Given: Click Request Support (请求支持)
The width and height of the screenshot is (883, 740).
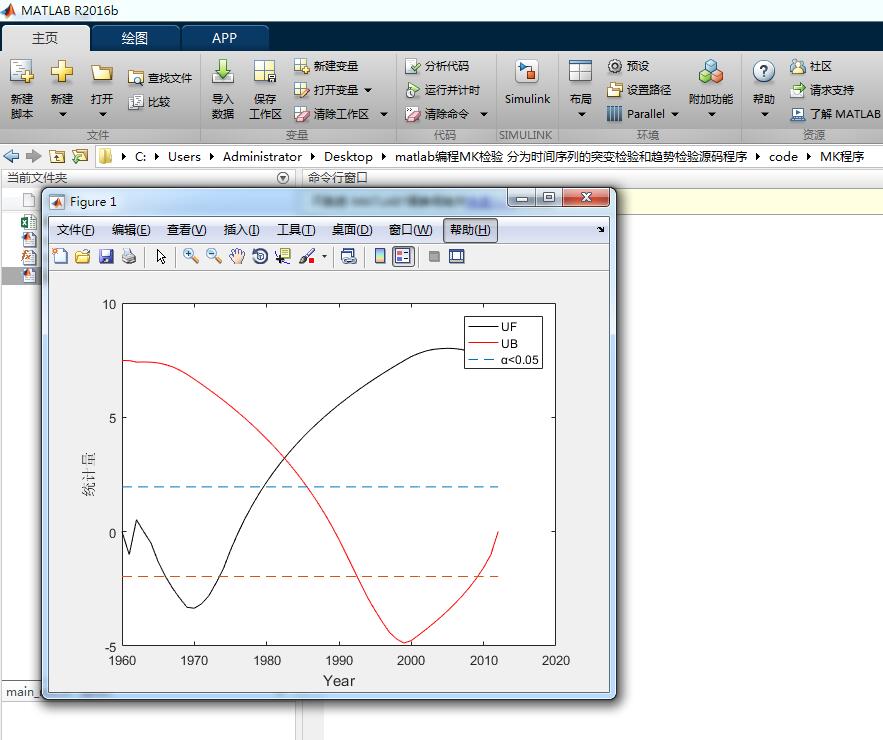Looking at the screenshot, I should (822, 90).
